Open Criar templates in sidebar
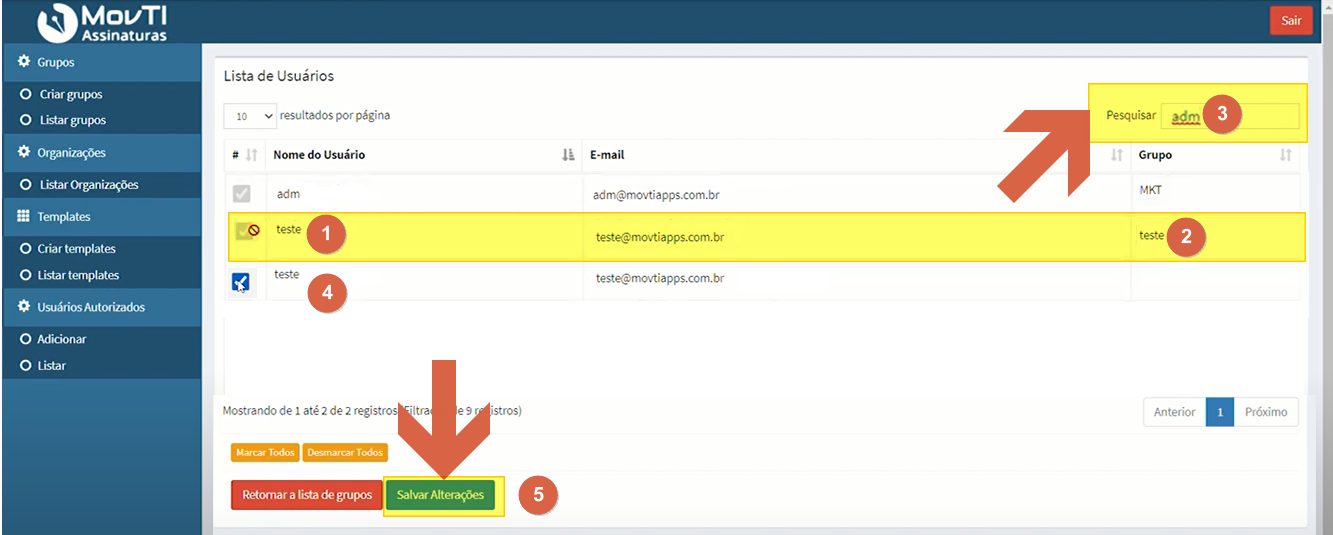This screenshot has height=535, width=1333. point(77,249)
